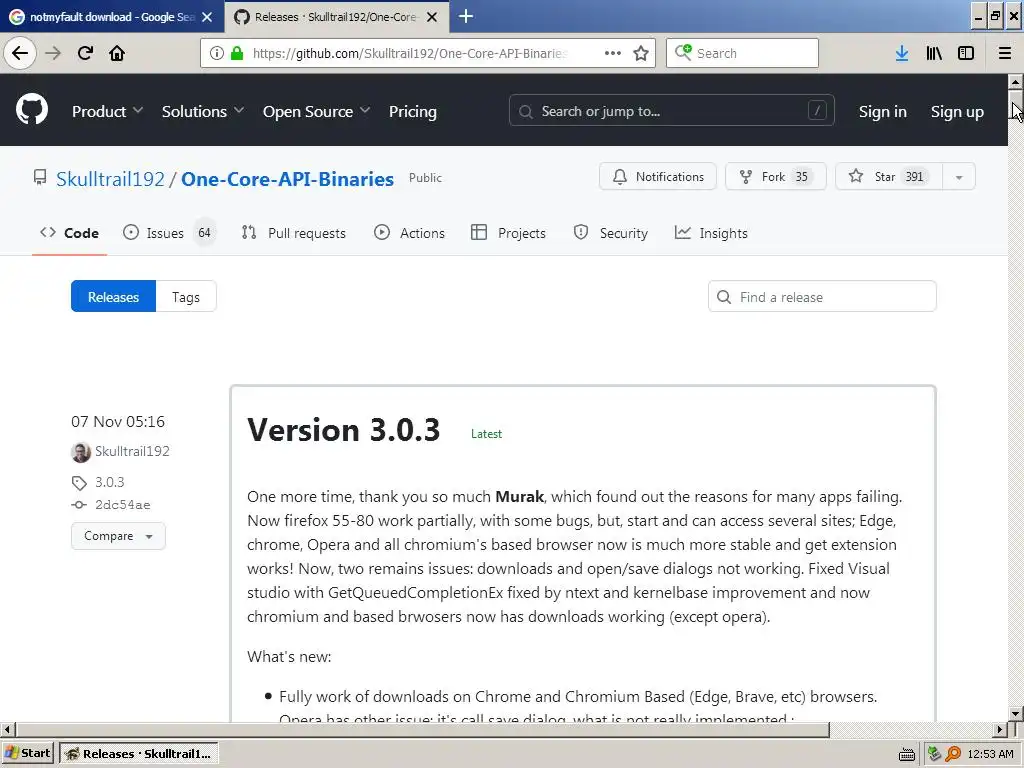This screenshot has width=1024, height=768.
Task: Expand the Open Source navigation menu
Action: 316,112
